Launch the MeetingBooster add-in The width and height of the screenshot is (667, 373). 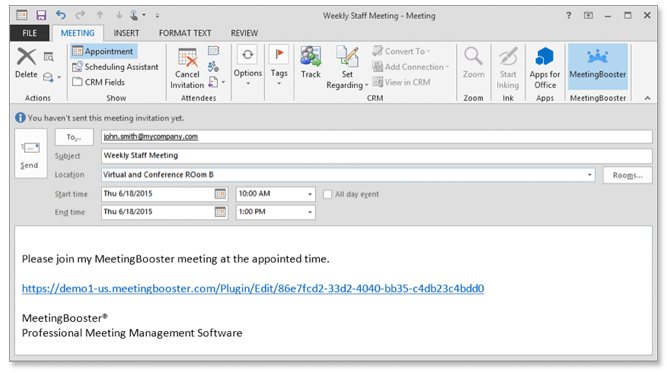pyautogui.click(x=598, y=66)
